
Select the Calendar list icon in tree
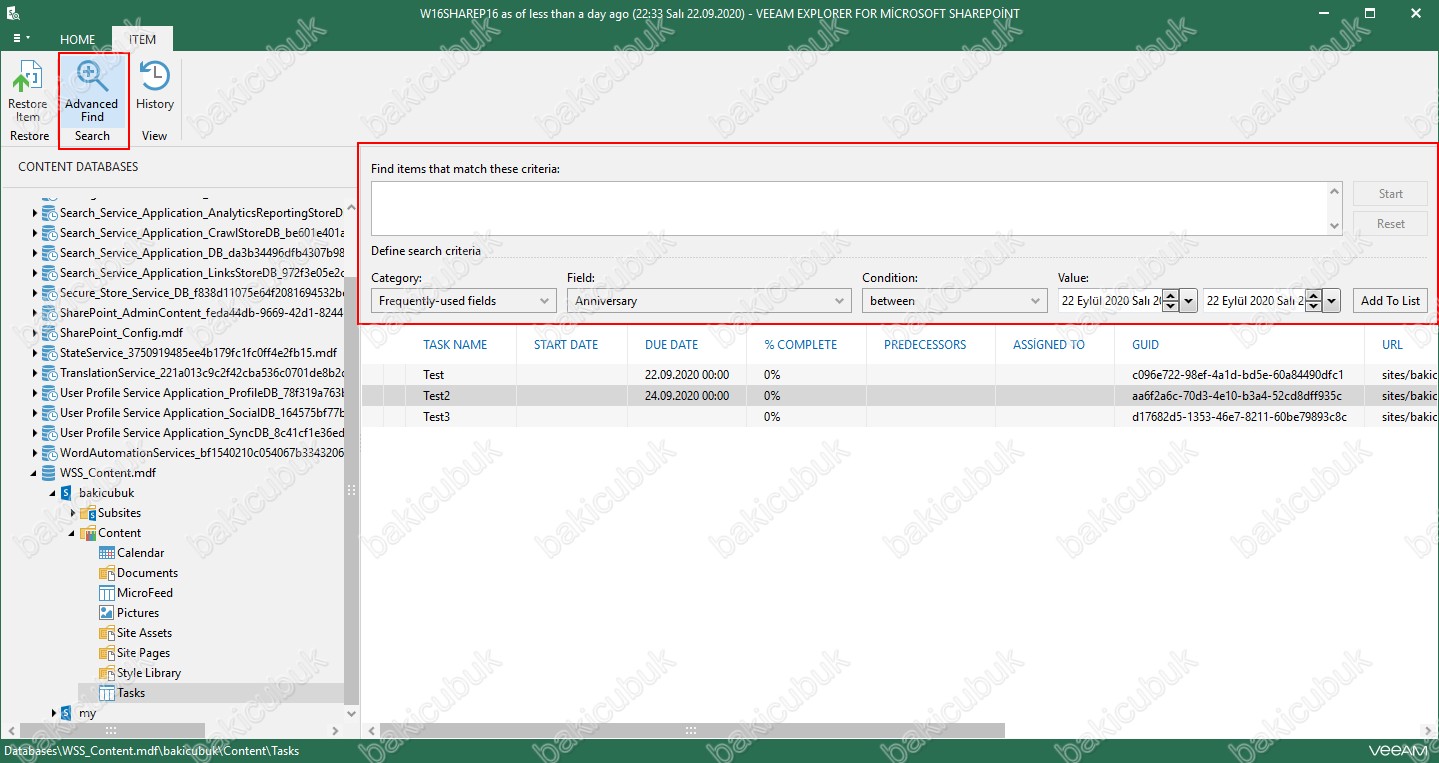pyautogui.click(x=107, y=553)
